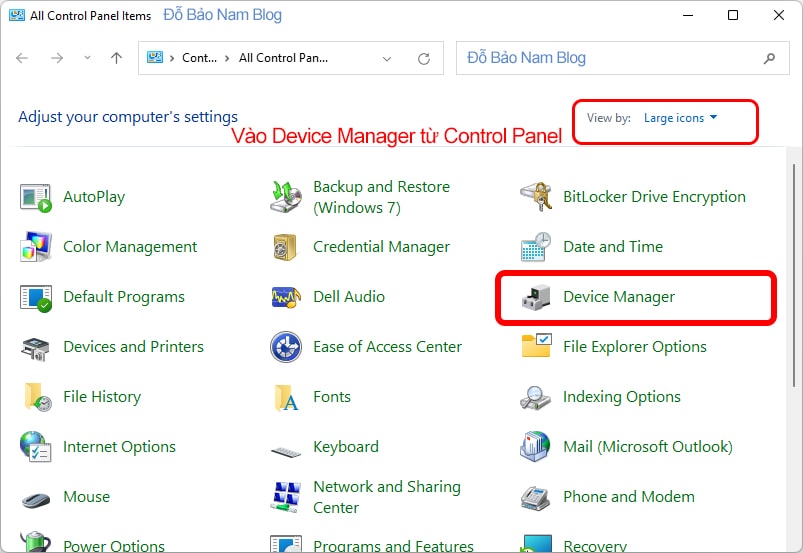Viewport: 803px width, 553px height.
Task: Click the Default Programs link text
Action: (124, 297)
